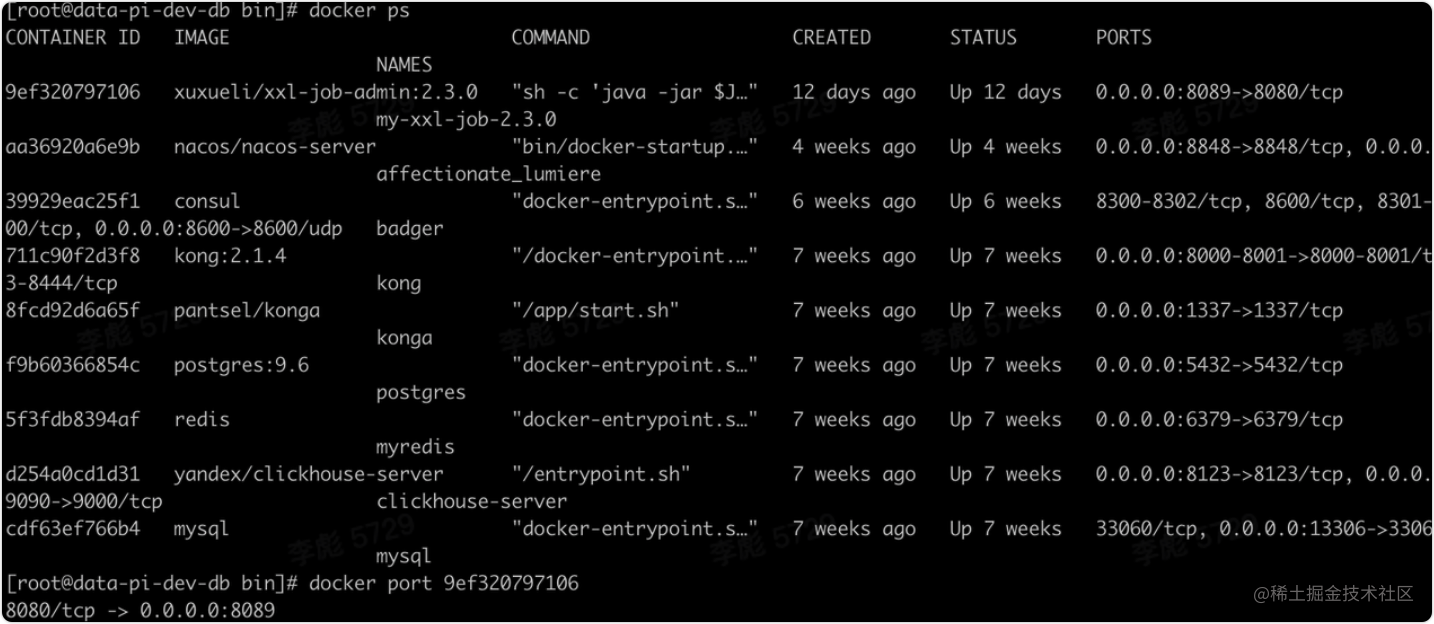Click the port mapping 0.0.0.0:5432->5432/tcp
Screen dimensions: 1434x624
[x=1219, y=365]
